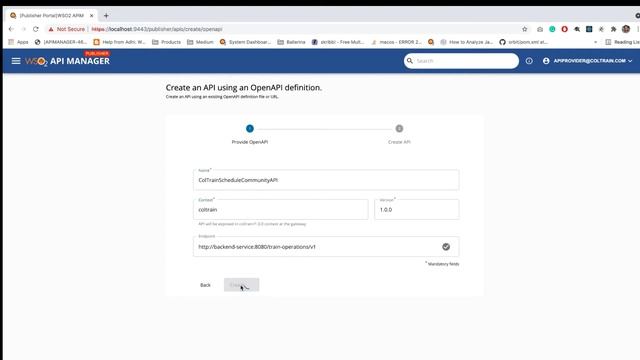Click the Context field containing coltrain
Image resolution: width=640 pixels, height=360 pixels.
click(281, 209)
